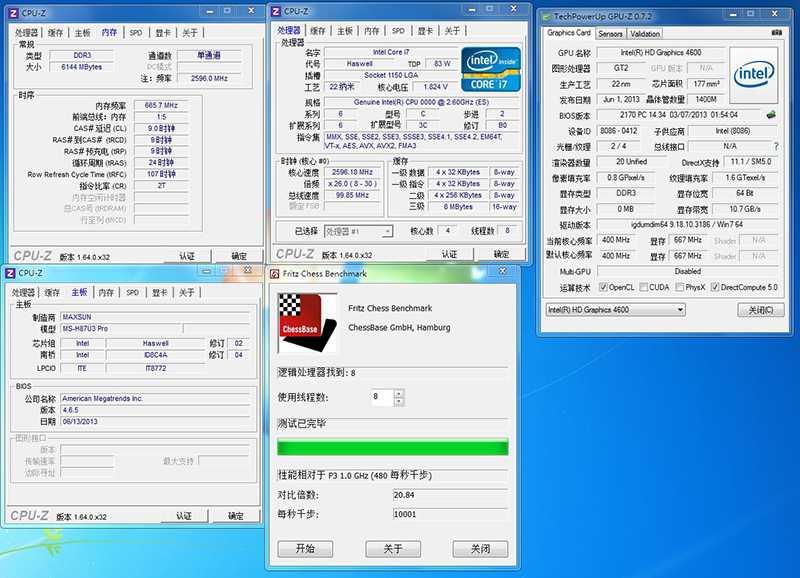Toggle the CUDA checkbox in GPU-Z

click(643, 287)
